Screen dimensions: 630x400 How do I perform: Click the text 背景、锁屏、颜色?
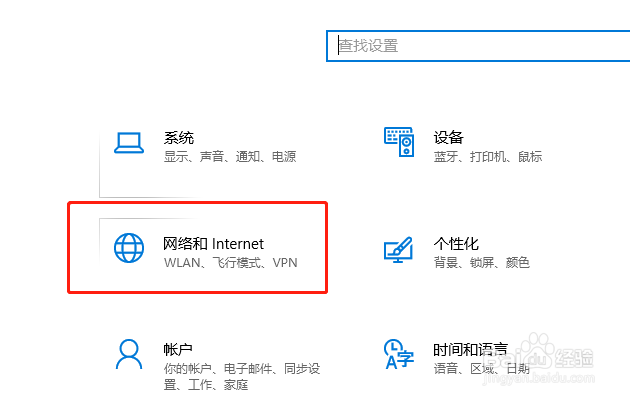tap(482, 263)
